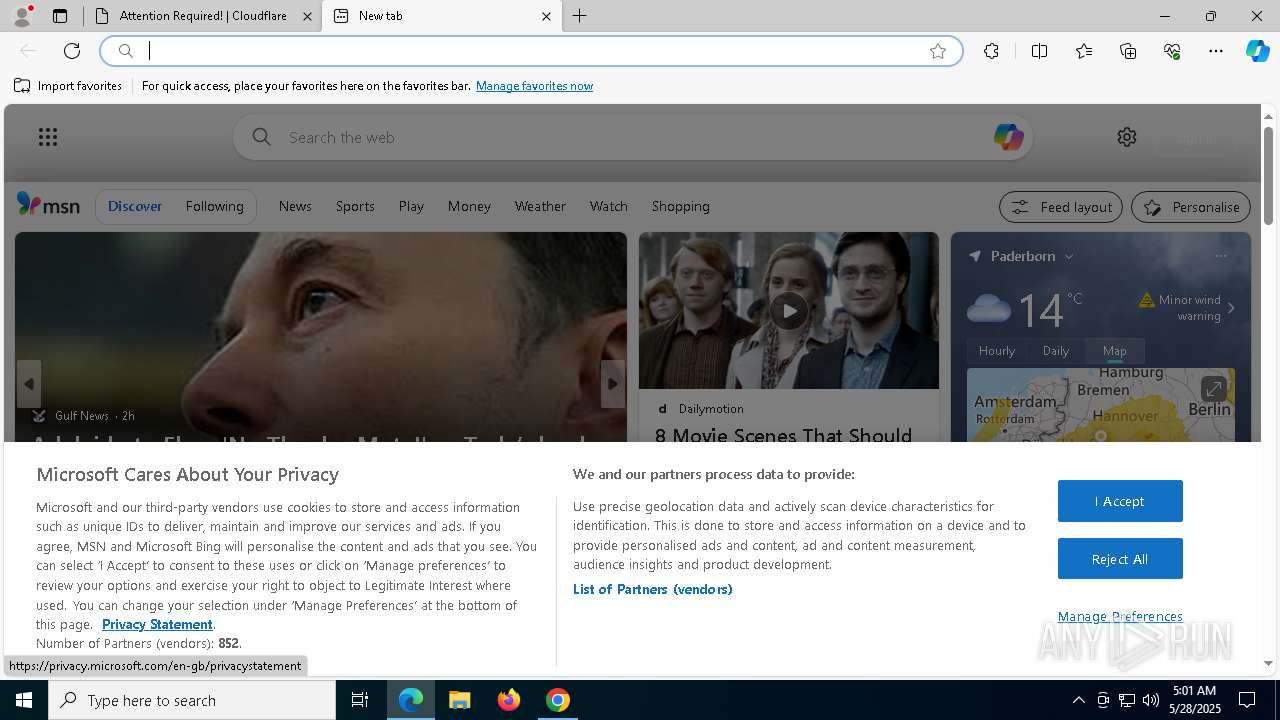1280x720 pixels.
Task: Refresh the page with reload icon
Action: [72, 51]
